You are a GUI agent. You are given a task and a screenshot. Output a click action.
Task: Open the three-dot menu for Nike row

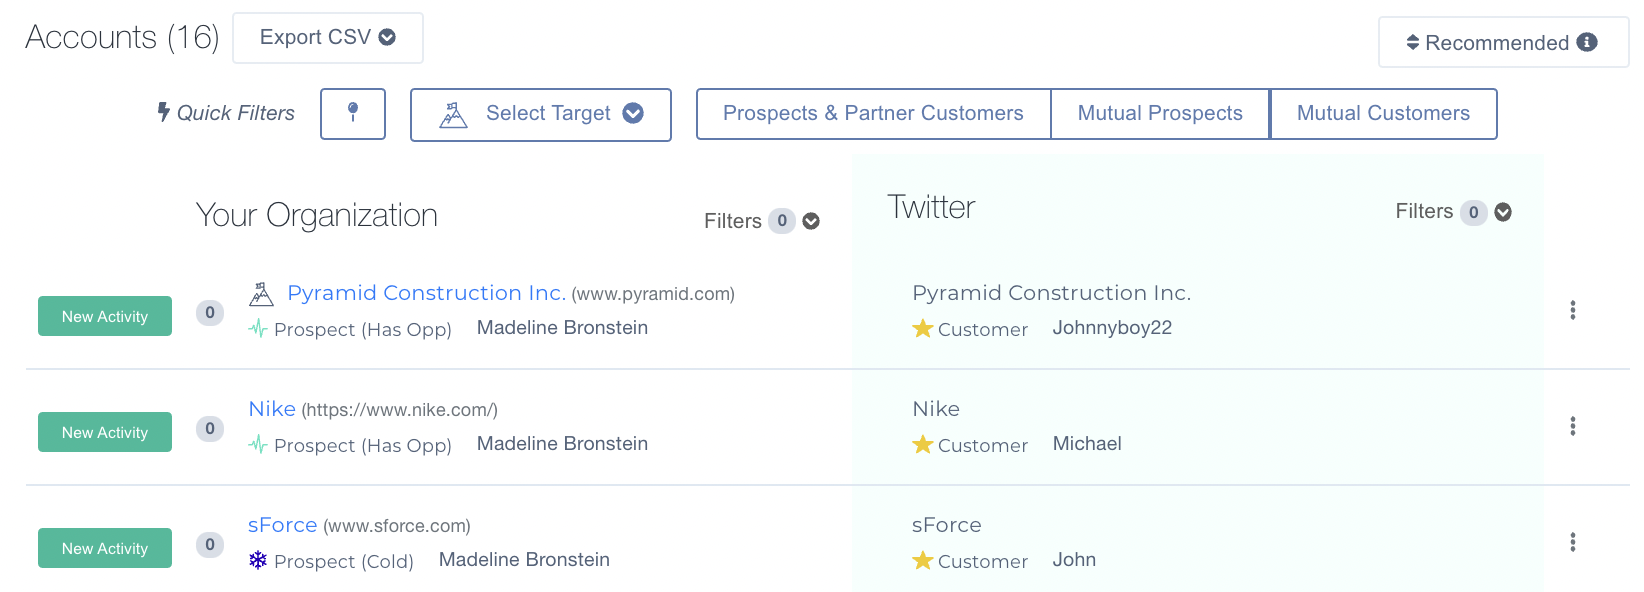pos(1572,426)
